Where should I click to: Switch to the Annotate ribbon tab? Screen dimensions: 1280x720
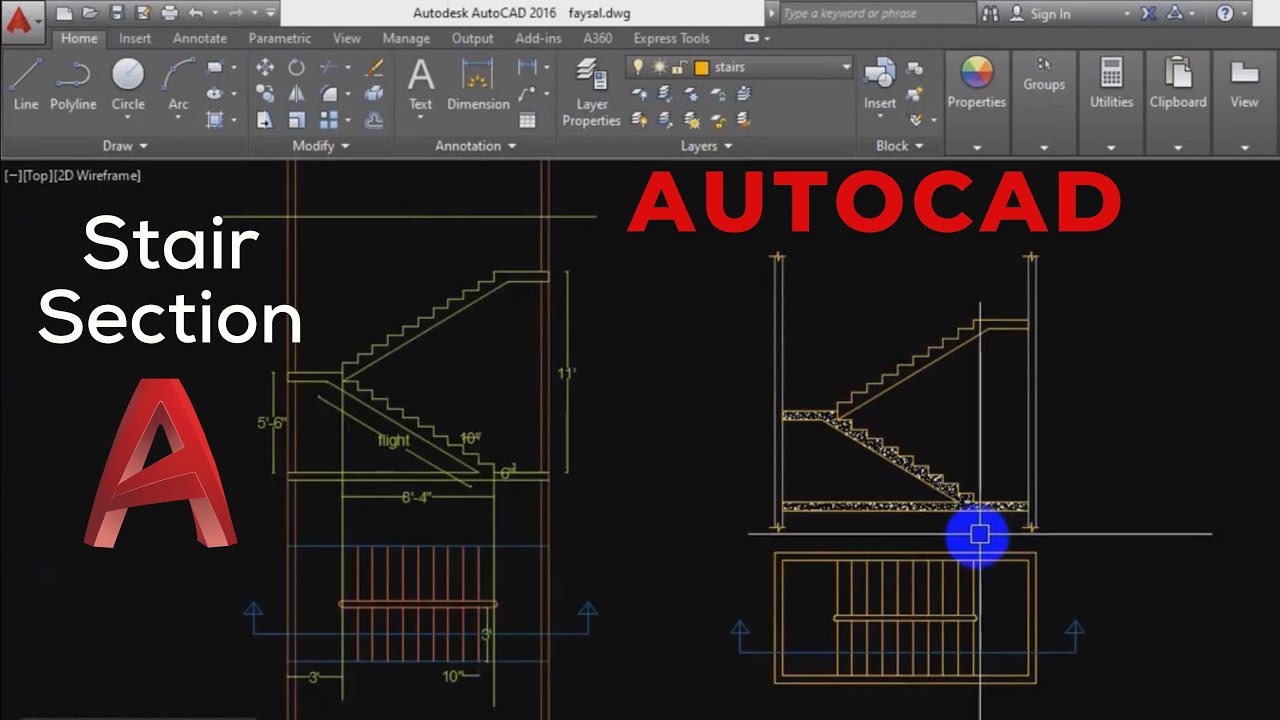(x=199, y=38)
